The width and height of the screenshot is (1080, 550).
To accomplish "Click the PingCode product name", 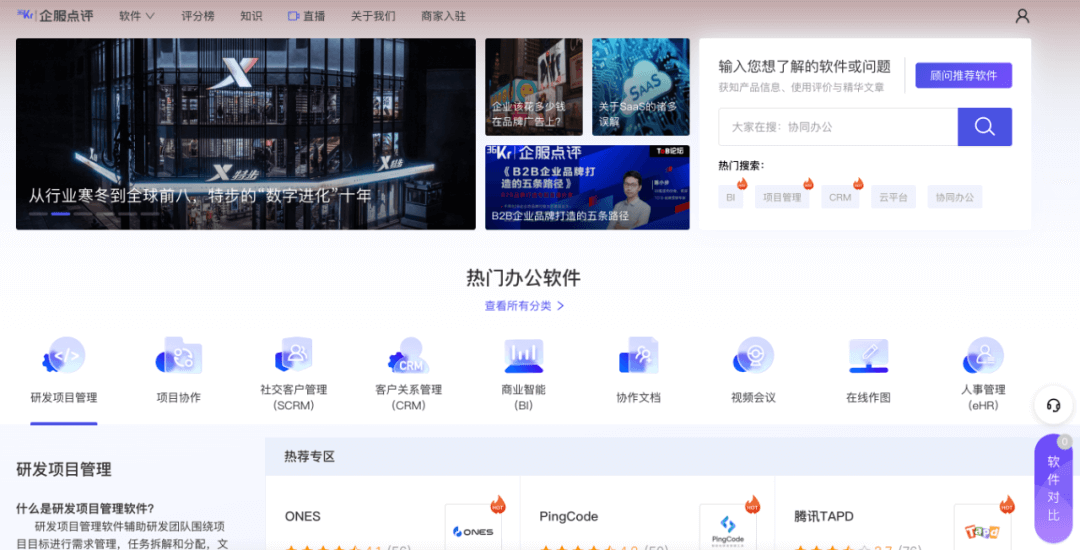I will click(568, 516).
